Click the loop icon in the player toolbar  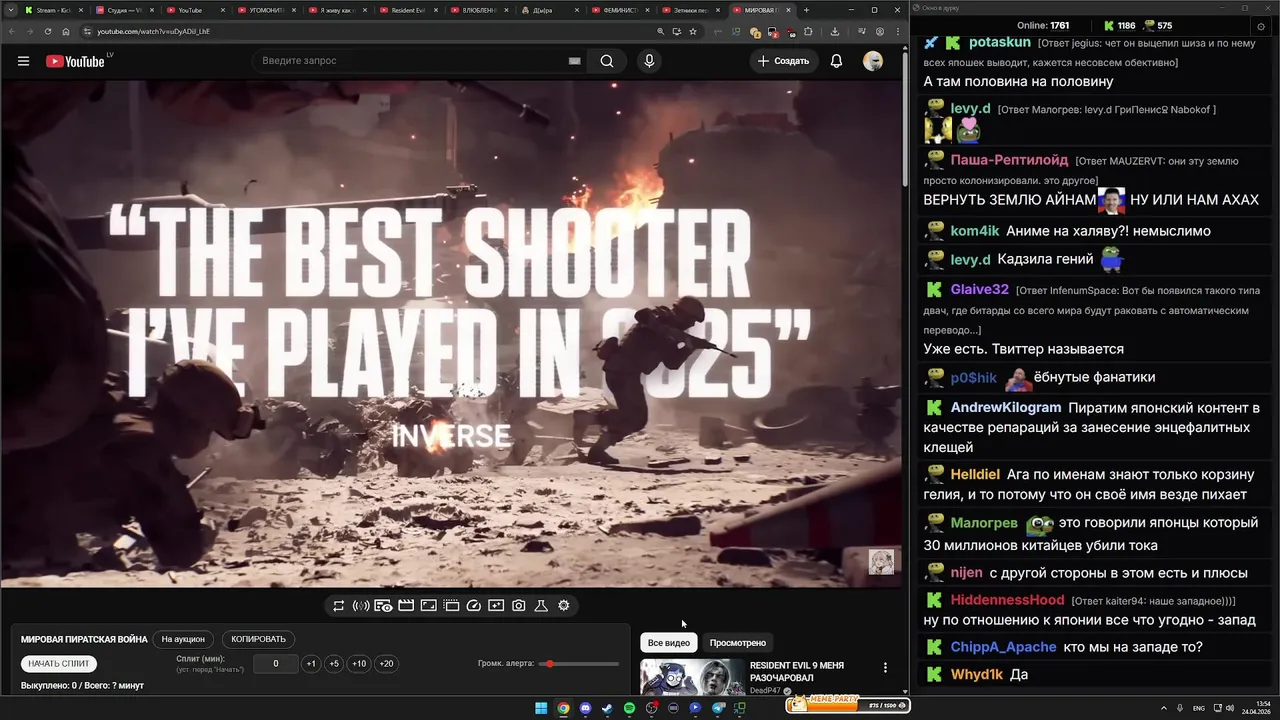[x=339, y=606]
